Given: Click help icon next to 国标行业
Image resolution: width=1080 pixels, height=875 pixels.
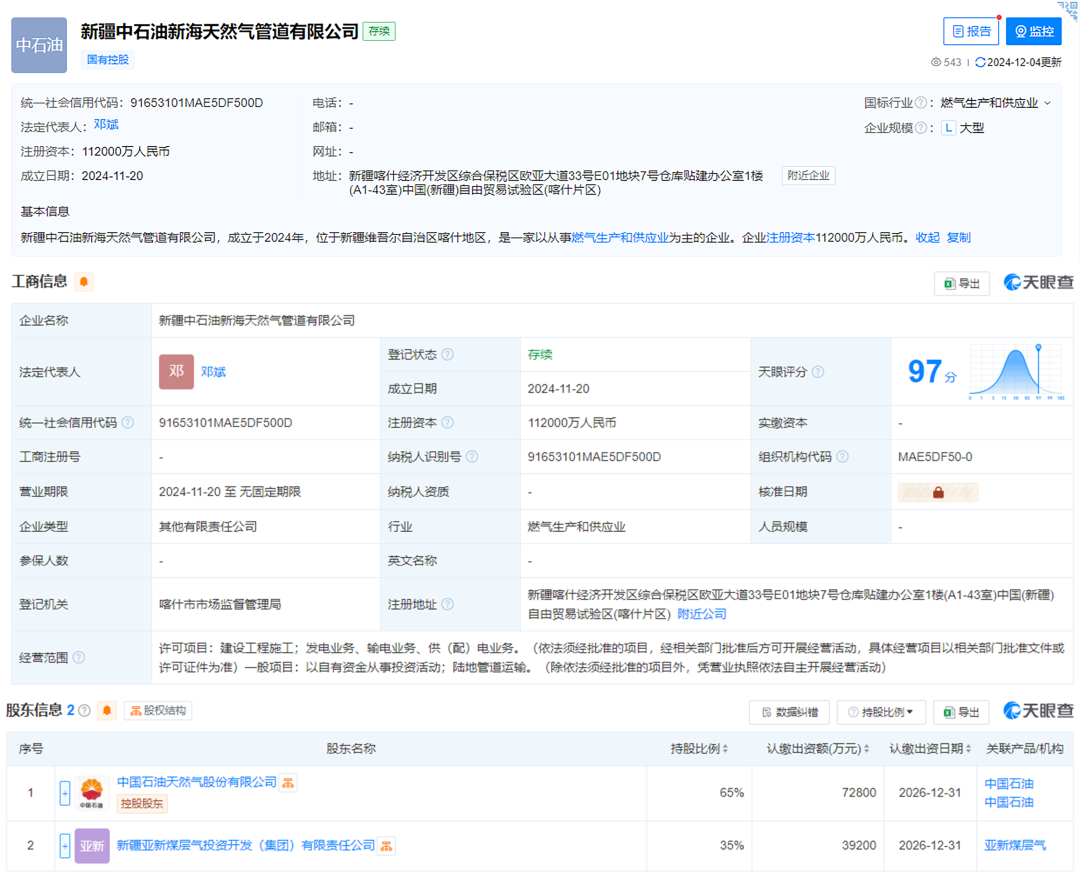Looking at the screenshot, I should [920, 103].
